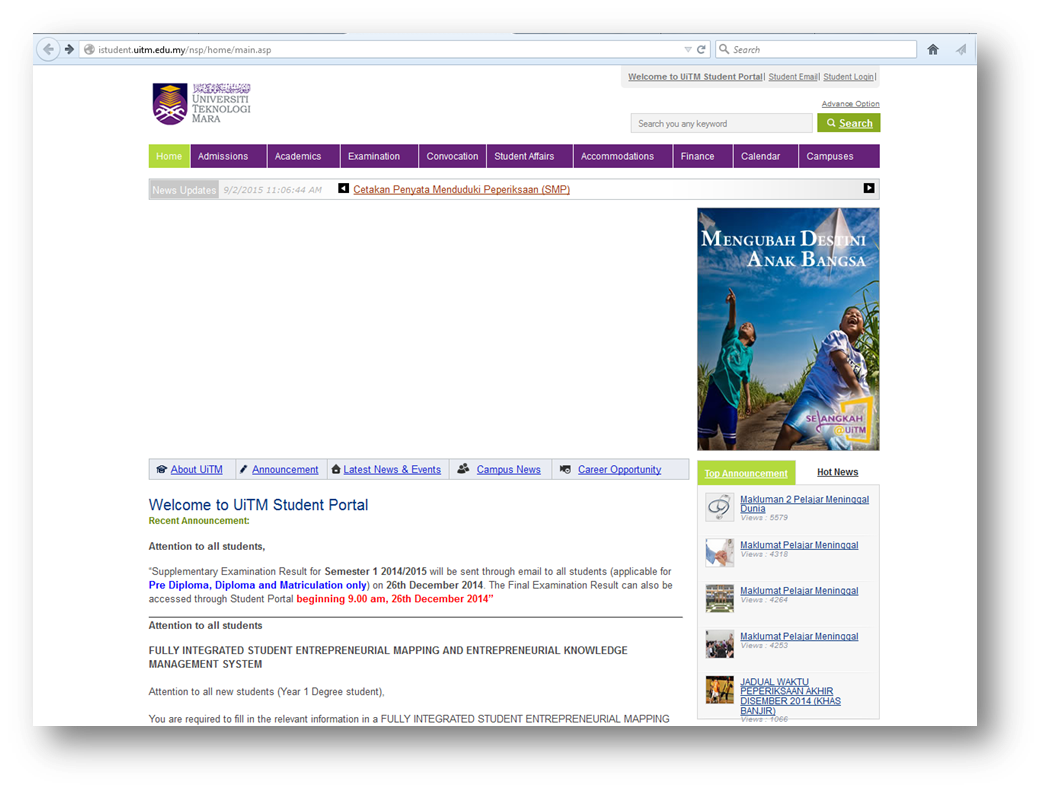Click the 'Search you any keyword' field
This screenshot has width=1042, height=791.
pos(722,124)
